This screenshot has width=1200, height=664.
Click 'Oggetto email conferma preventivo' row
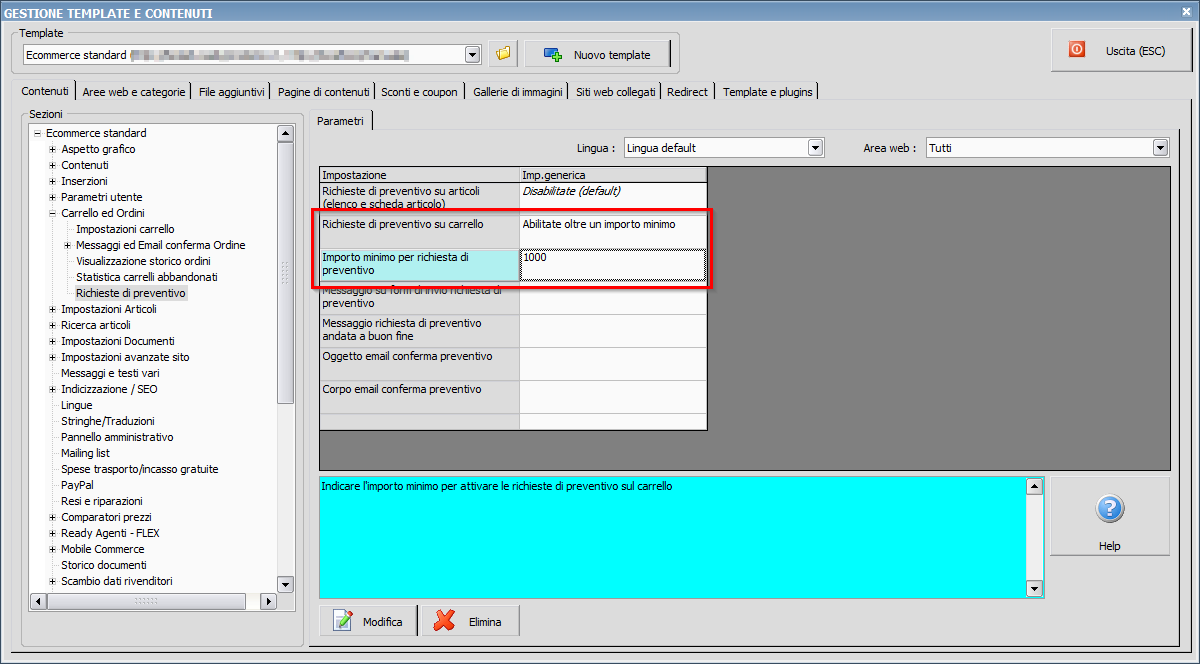(x=513, y=364)
